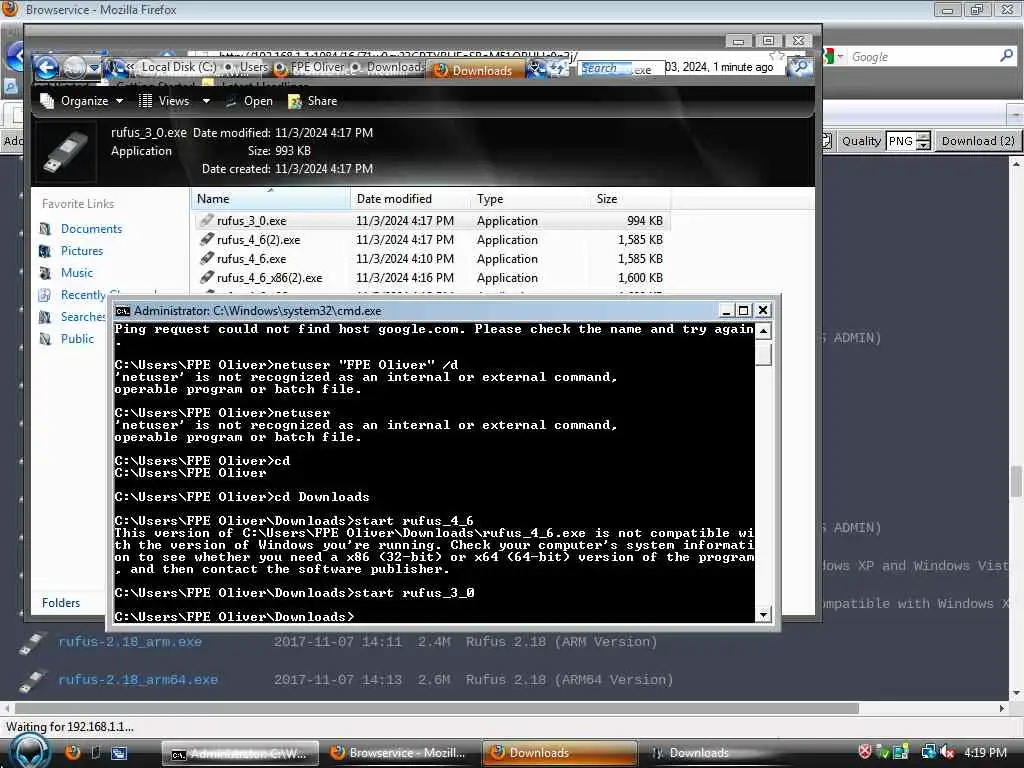The width and height of the screenshot is (1024, 768).
Task: Click the Documents folder icon in sidebar
Action: pyautogui.click(x=45, y=229)
